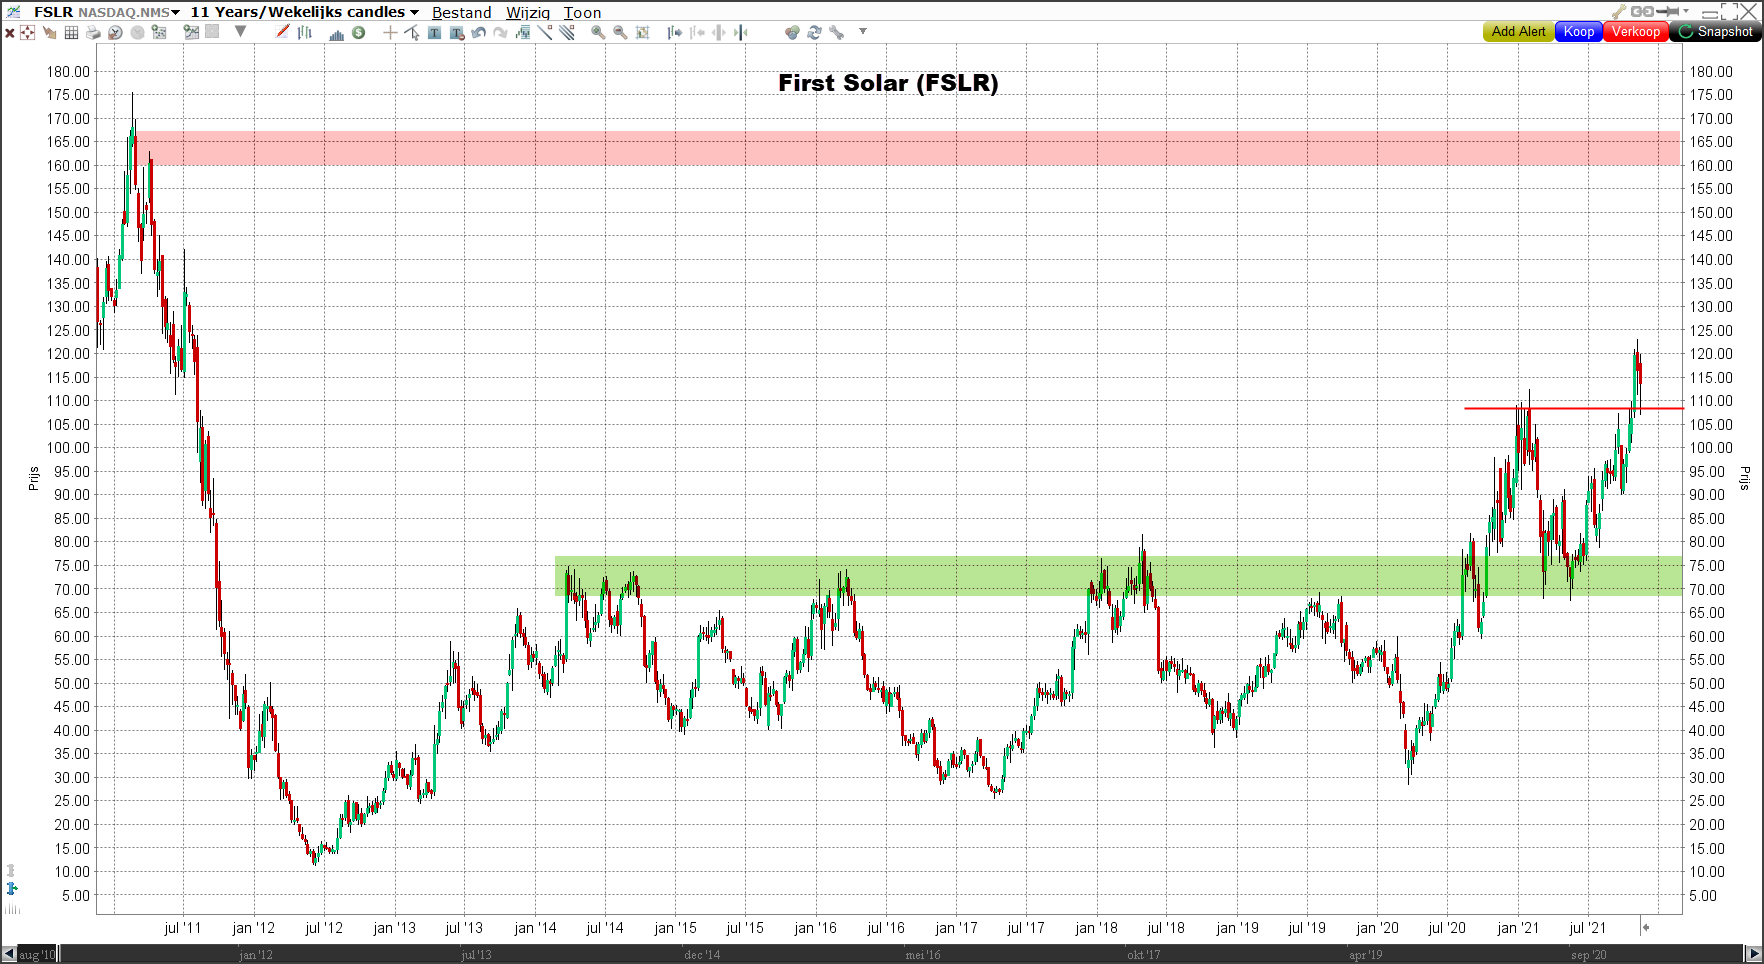Screen dimensions: 1764x964
Task: Open the gray triangle dropdown in toolbar
Action: pyautogui.click(x=240, y=31)
